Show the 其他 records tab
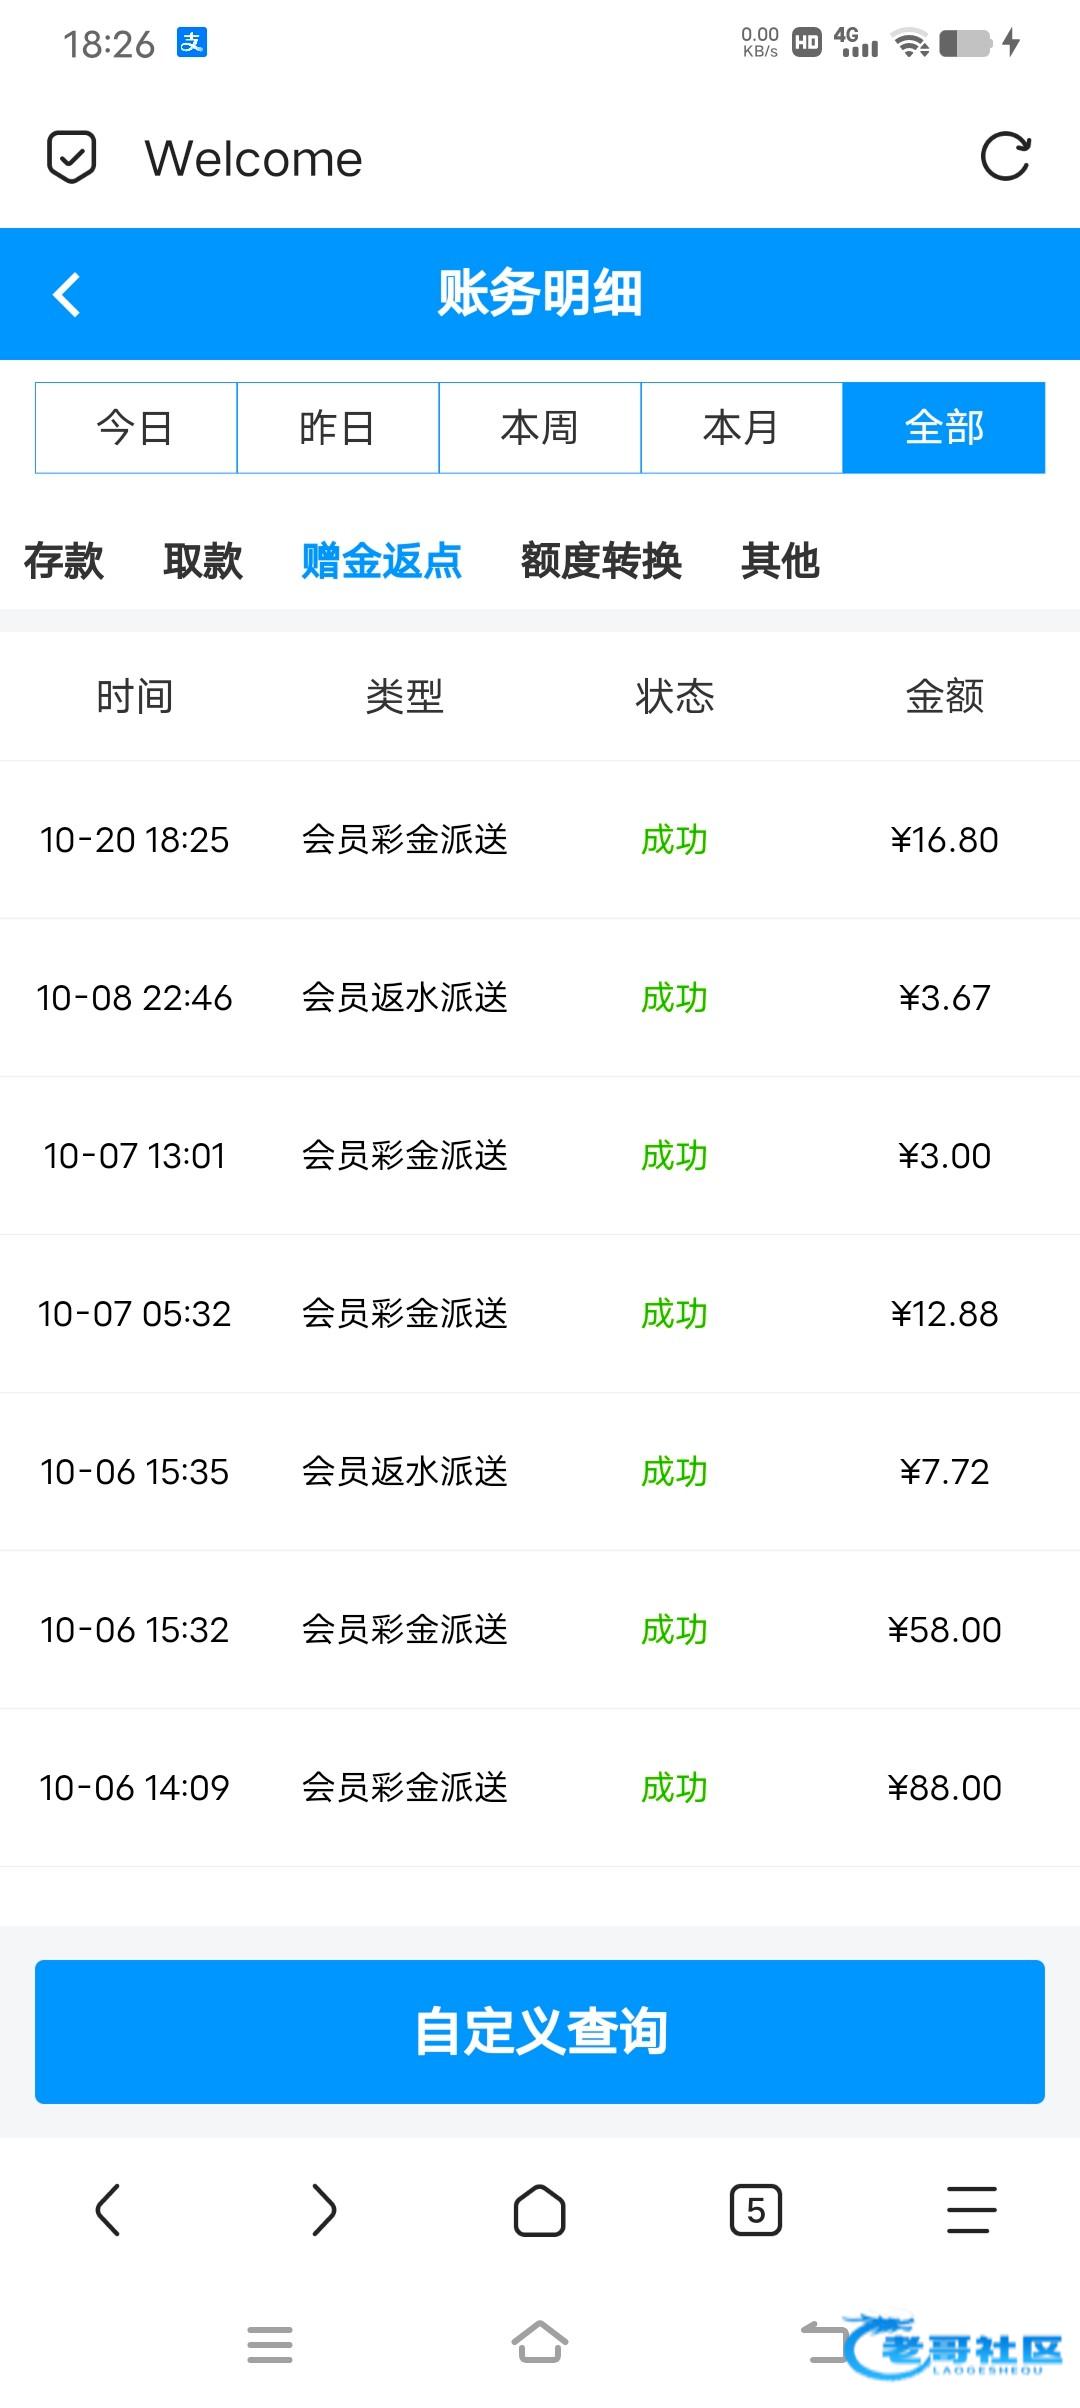1080x2408 pixels. click(780, 561)
